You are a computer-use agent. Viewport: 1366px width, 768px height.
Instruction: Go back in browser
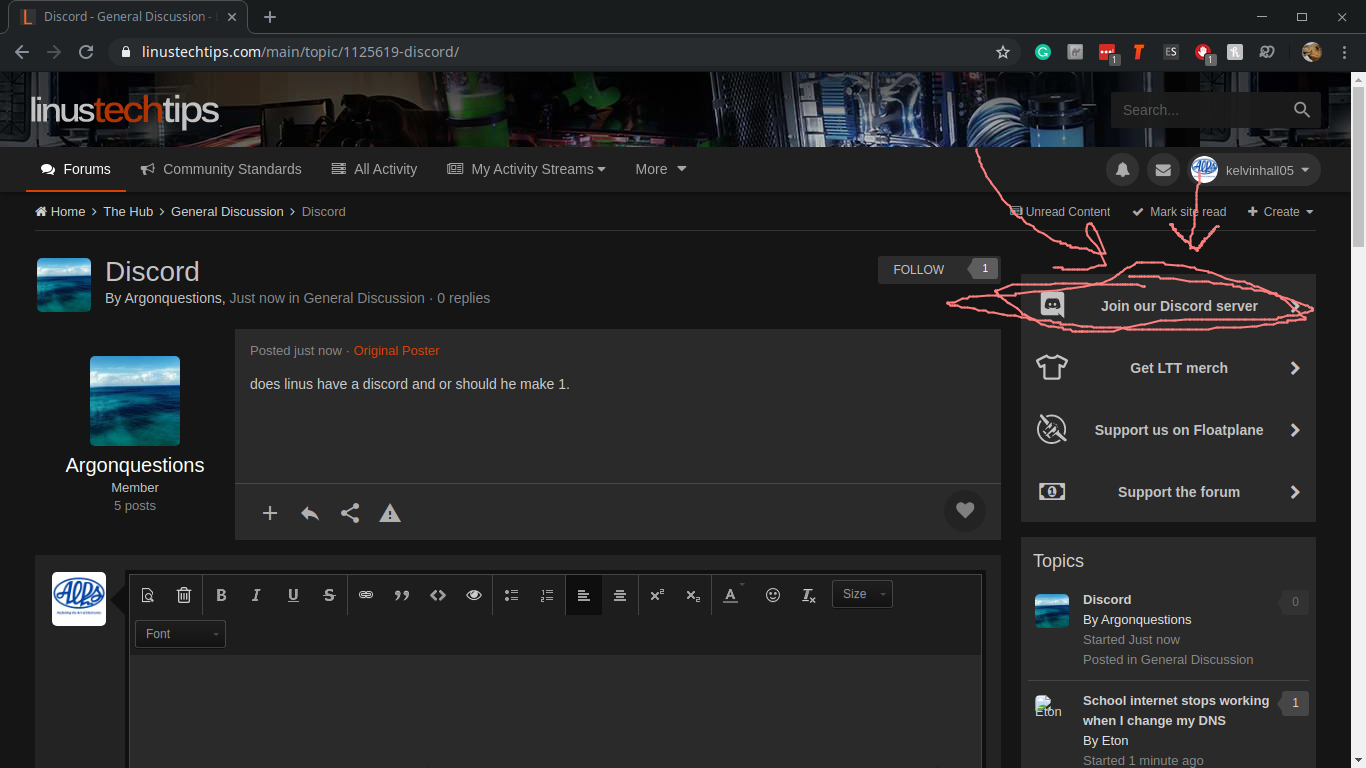(x=22, y=52)
